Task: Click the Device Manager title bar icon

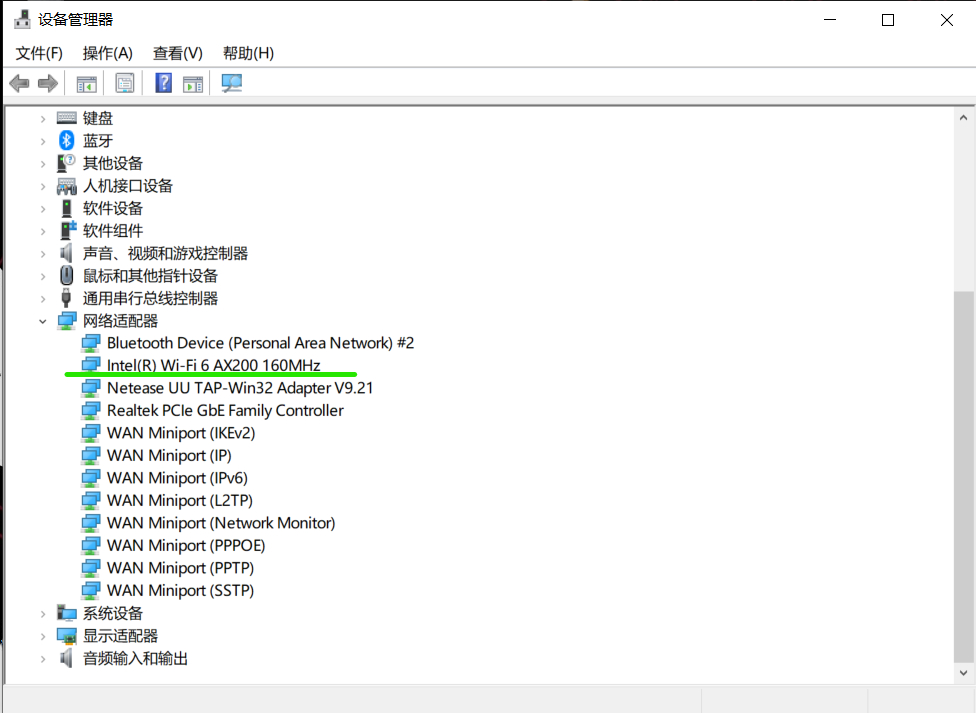Action: [22, 19]
